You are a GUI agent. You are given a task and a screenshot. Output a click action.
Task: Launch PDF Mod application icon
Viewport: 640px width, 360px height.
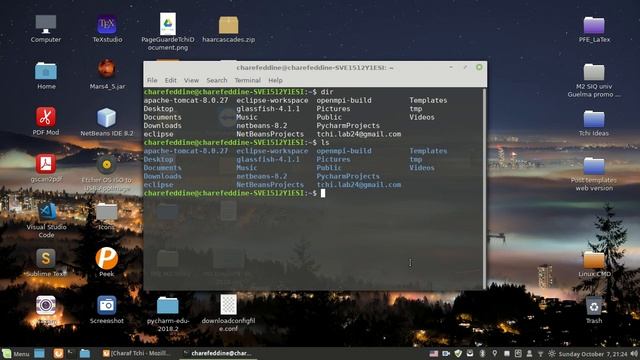pyautogui.click(x=46, y=117)
